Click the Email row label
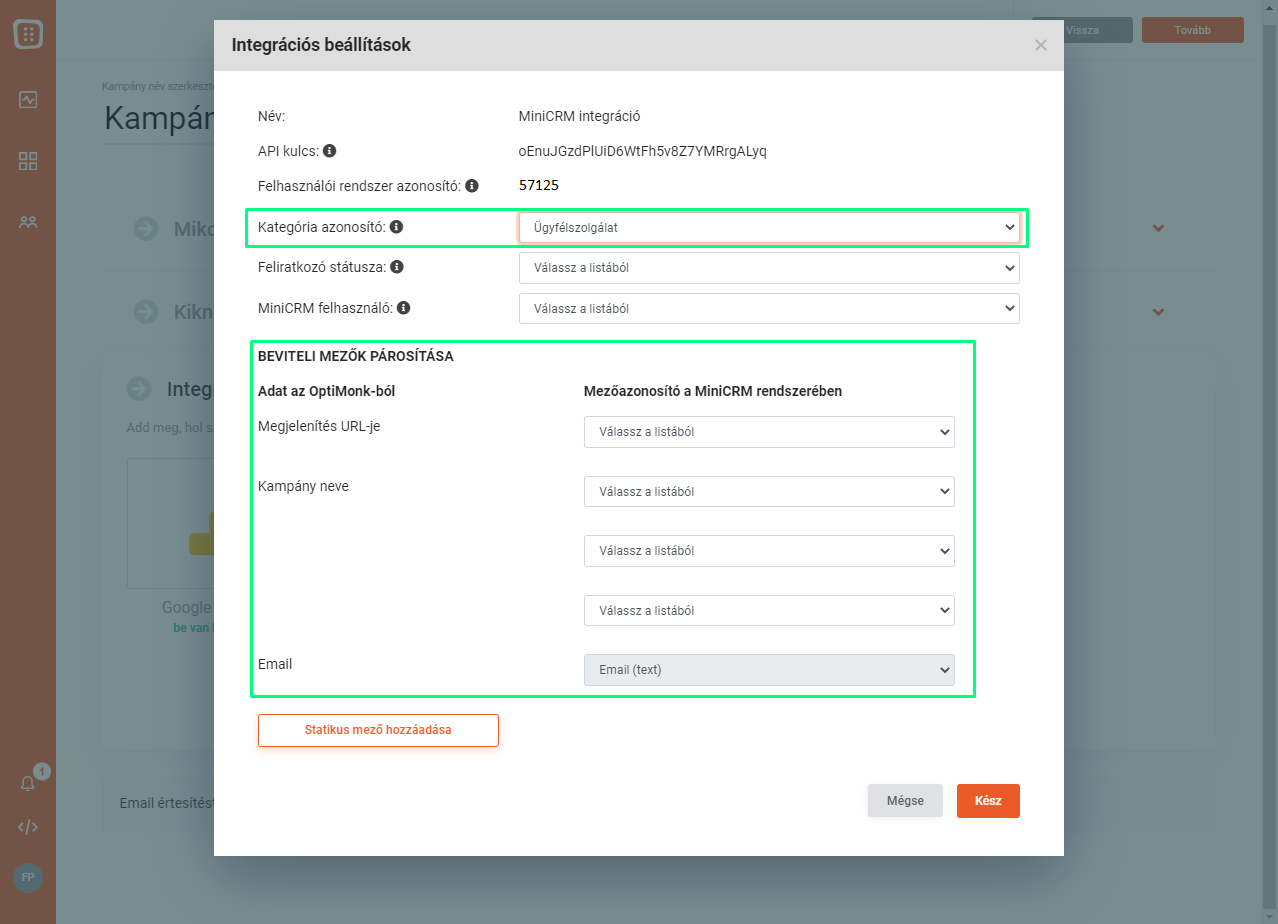The height and width of the screenshot is (924, 1278). (x=275, y=664)
